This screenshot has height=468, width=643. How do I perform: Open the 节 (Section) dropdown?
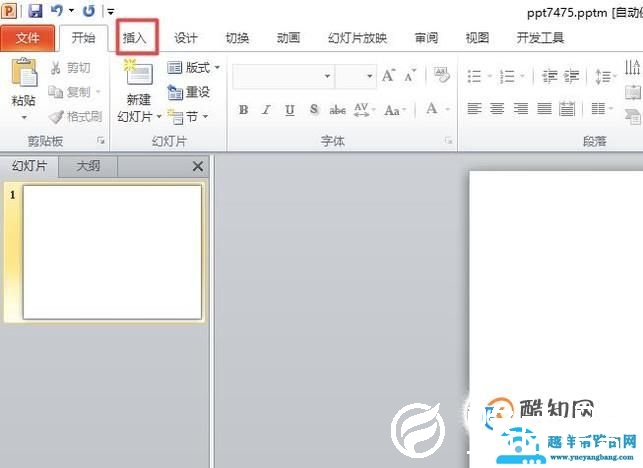[187, 117]
